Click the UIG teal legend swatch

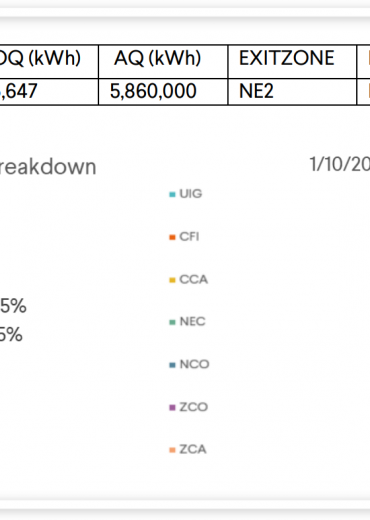(172, 194)
